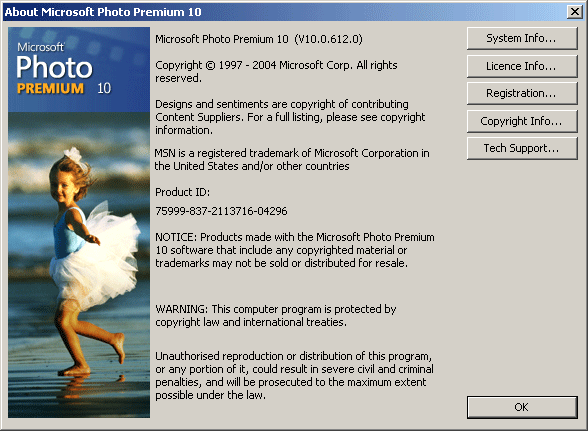Click the Microsoft Photo logo banner
The width and height of the screenshot is (588, 431).
point(79,69)
